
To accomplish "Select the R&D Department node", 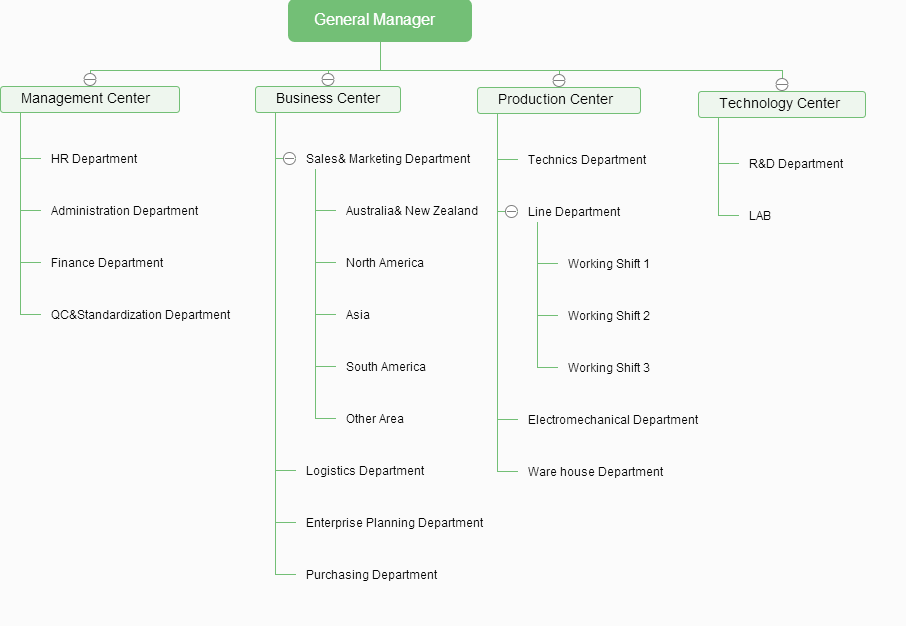I will point(796,164).
